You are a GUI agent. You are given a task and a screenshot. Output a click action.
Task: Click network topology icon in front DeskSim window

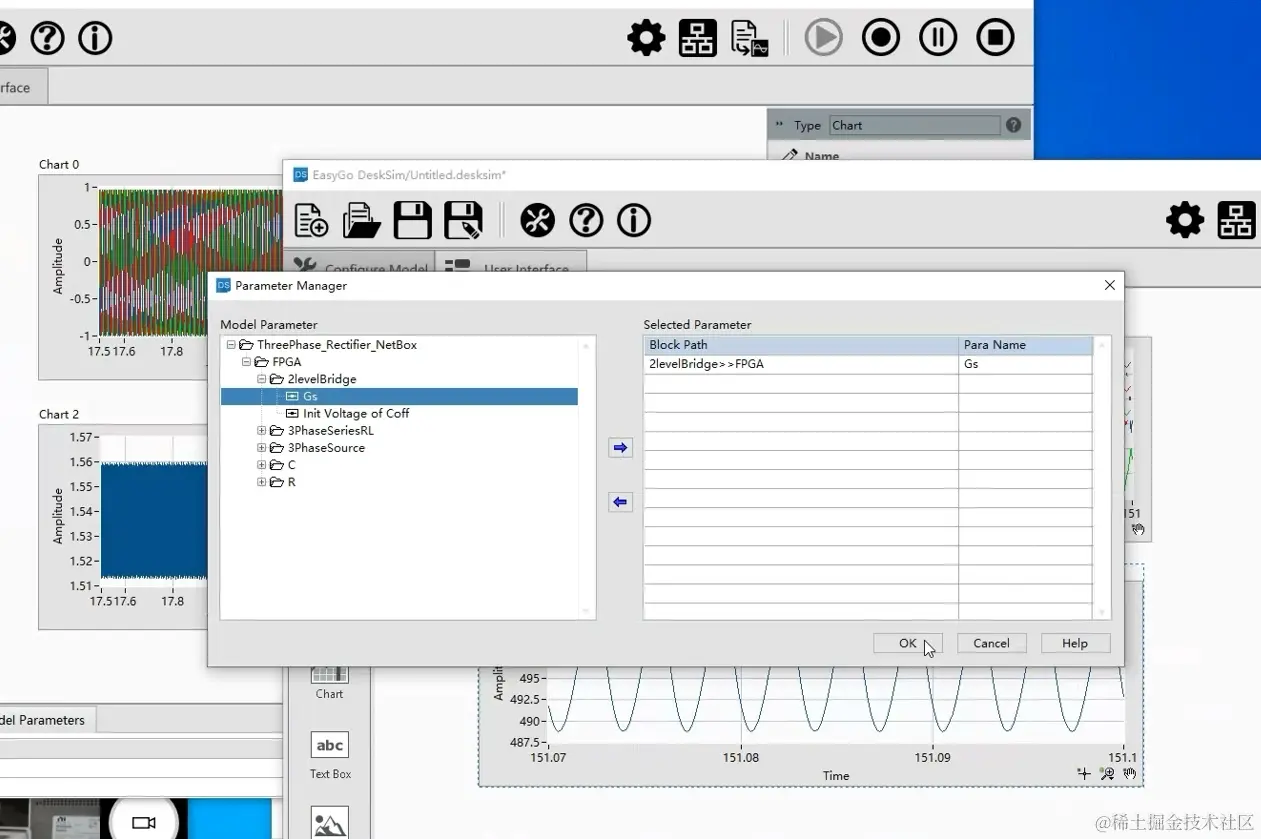pos(1236,220)
